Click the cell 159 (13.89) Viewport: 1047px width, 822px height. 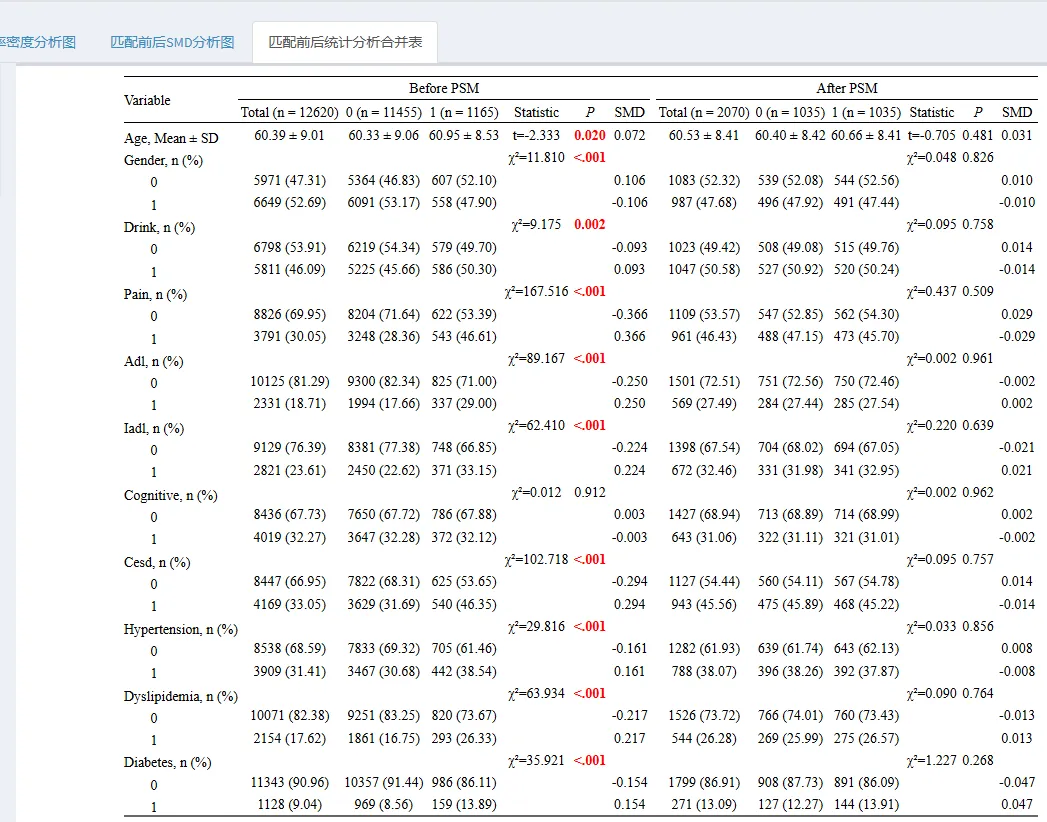tap(464, 805)
